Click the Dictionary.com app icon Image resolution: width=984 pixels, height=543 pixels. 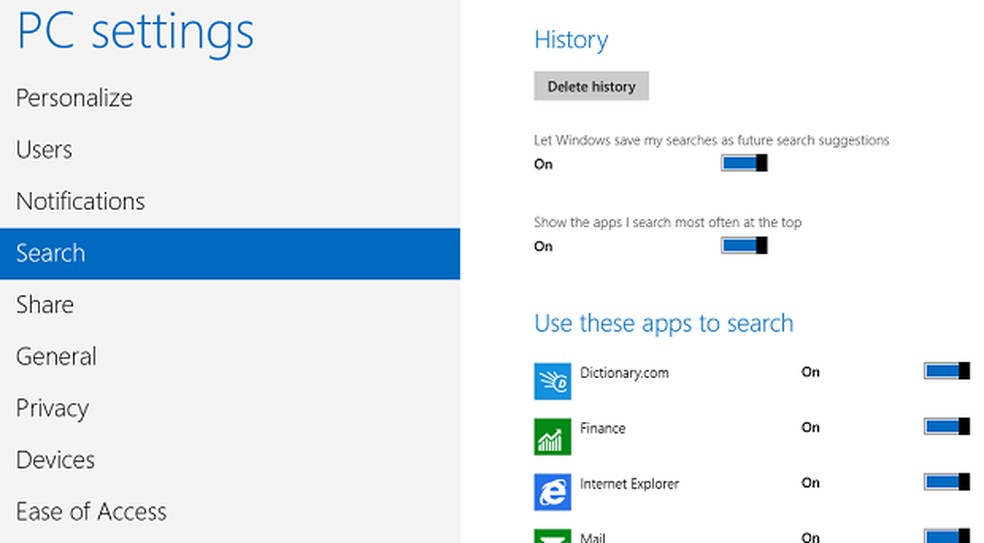(552, 381)
